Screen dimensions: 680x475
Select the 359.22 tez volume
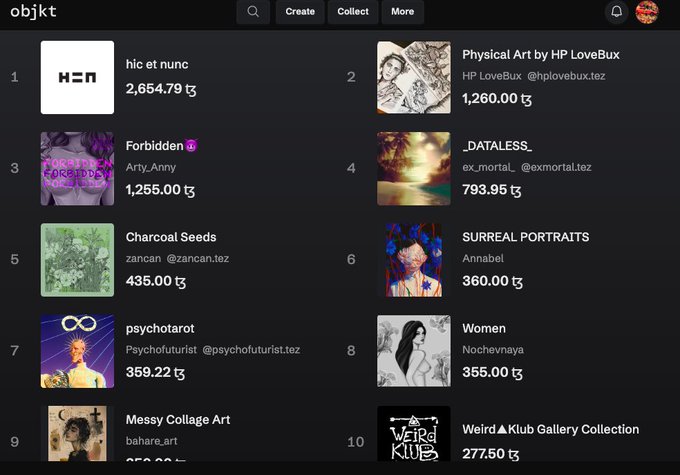click(x=155, y=372)
